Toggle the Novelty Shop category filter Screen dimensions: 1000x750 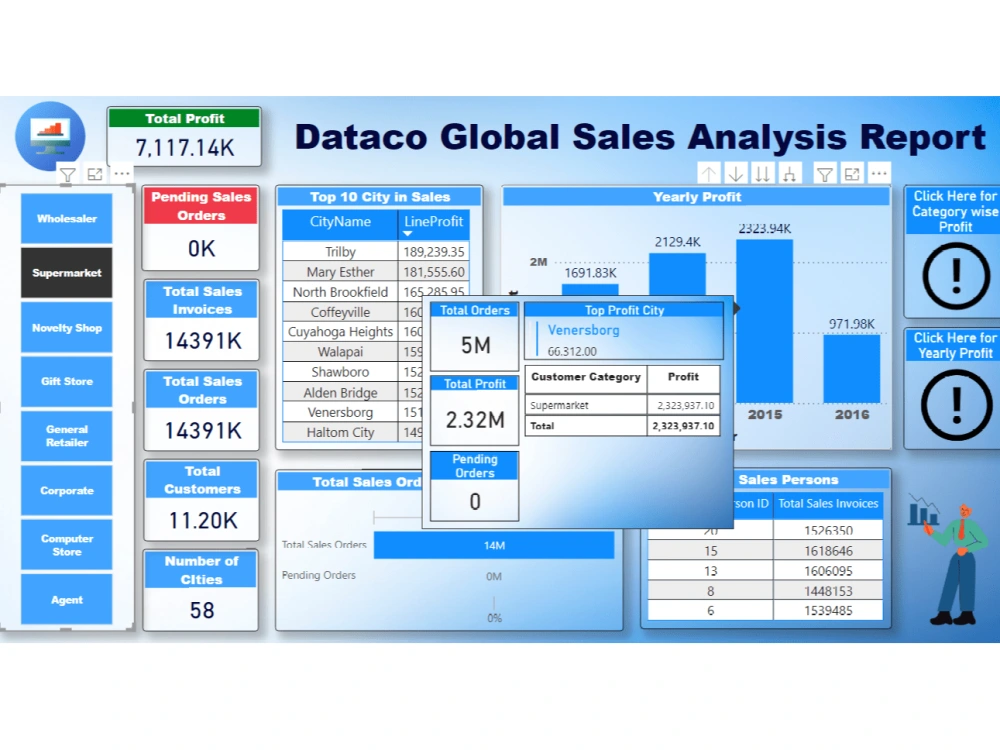[x=66, y=327]
